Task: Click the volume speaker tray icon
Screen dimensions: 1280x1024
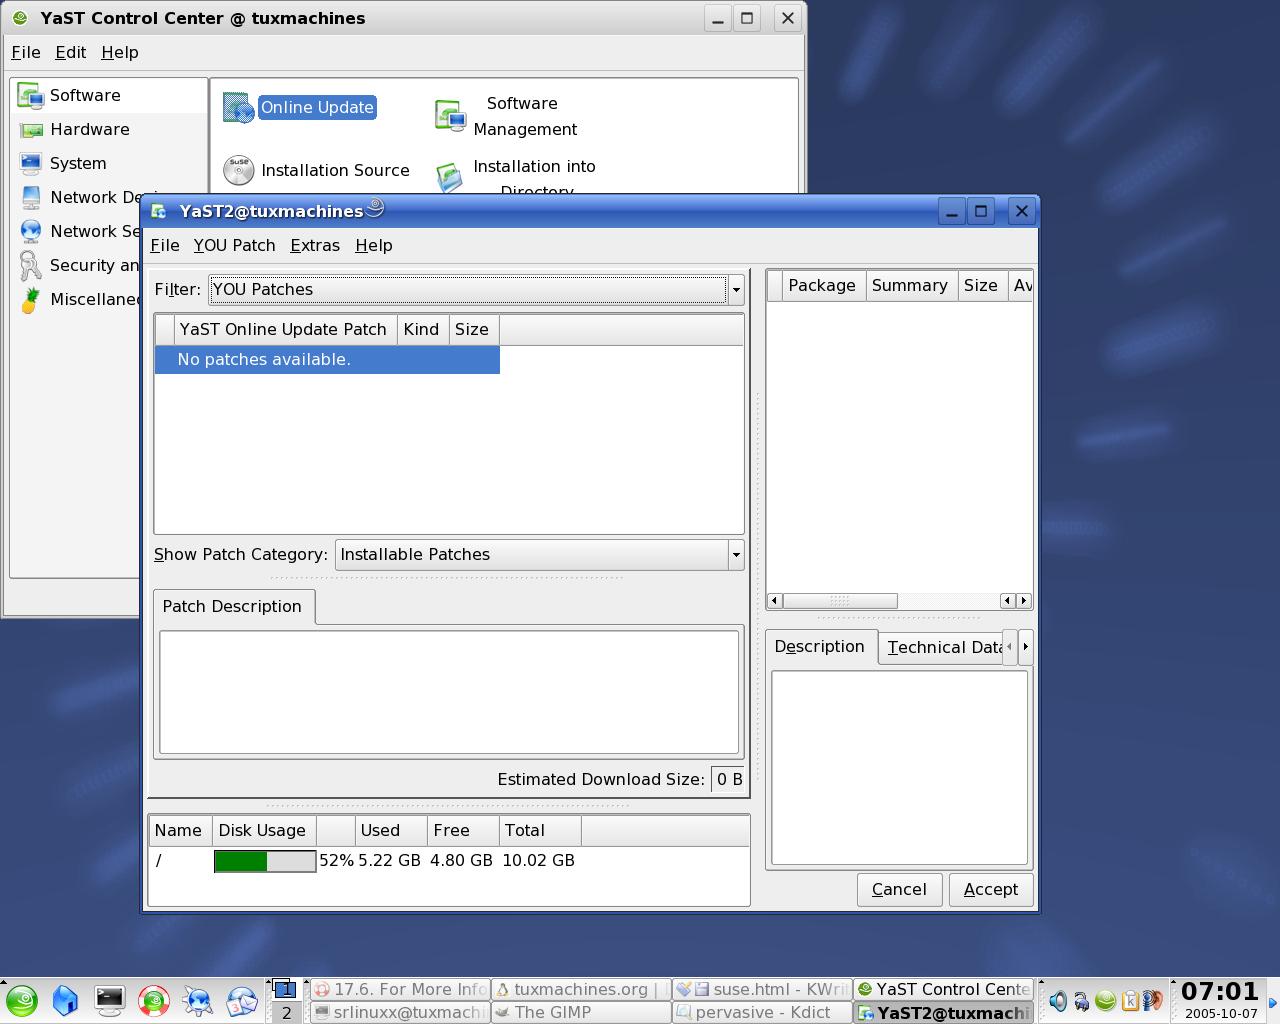Action: [1057, 1000]
